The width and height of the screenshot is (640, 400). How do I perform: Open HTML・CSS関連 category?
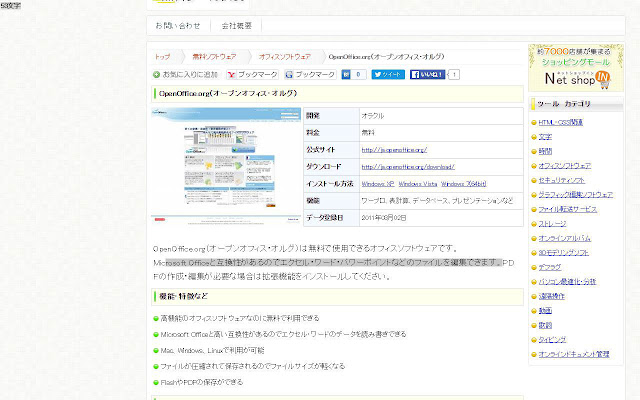560,122
